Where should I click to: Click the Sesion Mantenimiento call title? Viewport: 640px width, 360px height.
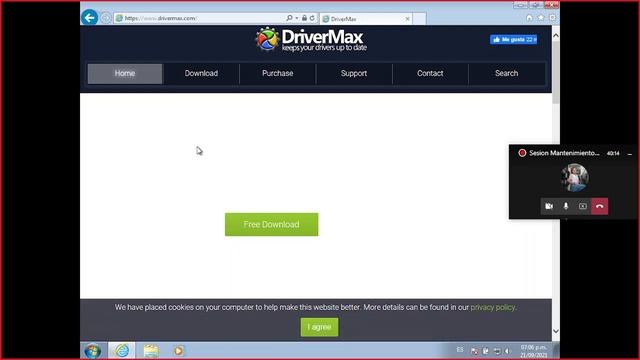point(564,153)
